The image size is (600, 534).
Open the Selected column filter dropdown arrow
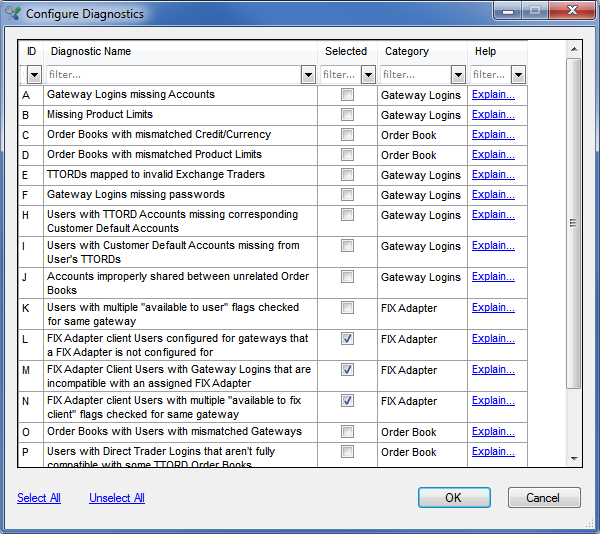[368, 75]
